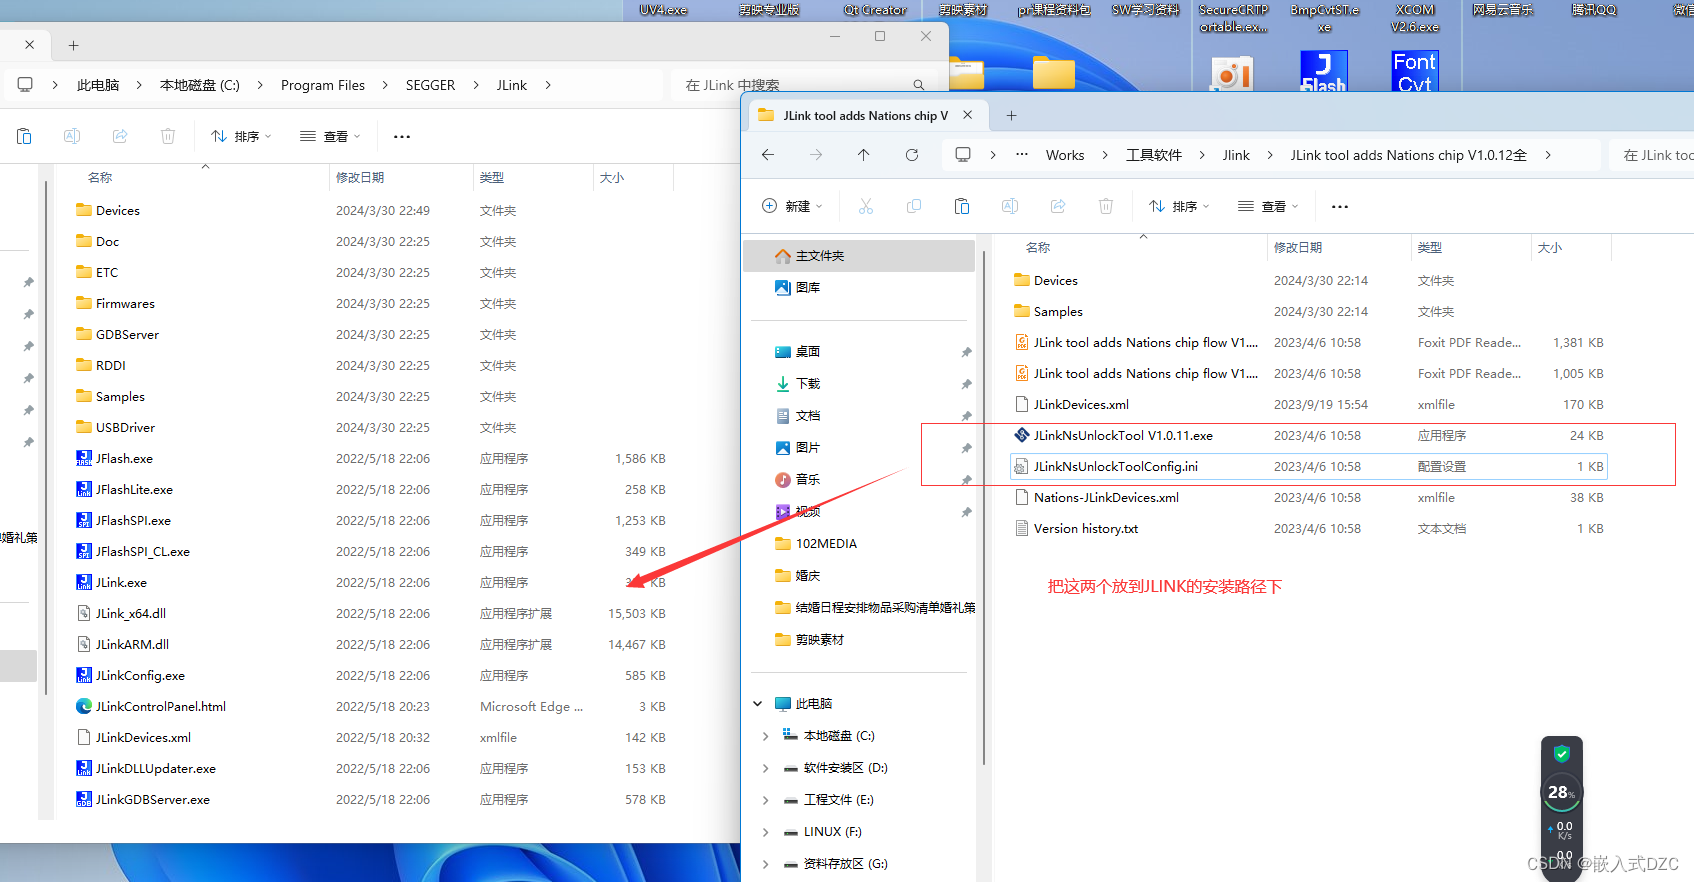Click the JLinkControlPanel.html Edge icon
Image resolution: width=1694 pixels, height=882 pixels.
pos(84,706)
